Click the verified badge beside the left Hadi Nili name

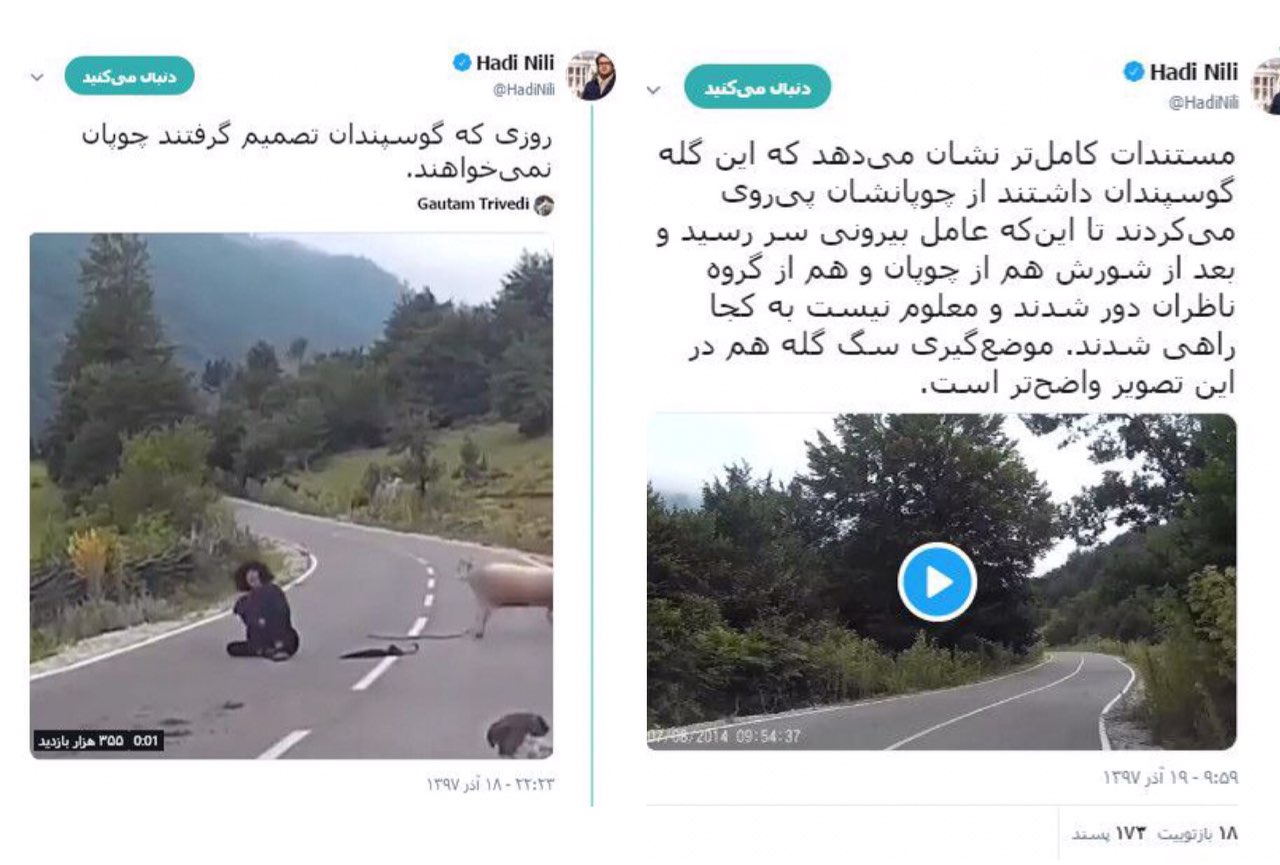tap(462, 62)
